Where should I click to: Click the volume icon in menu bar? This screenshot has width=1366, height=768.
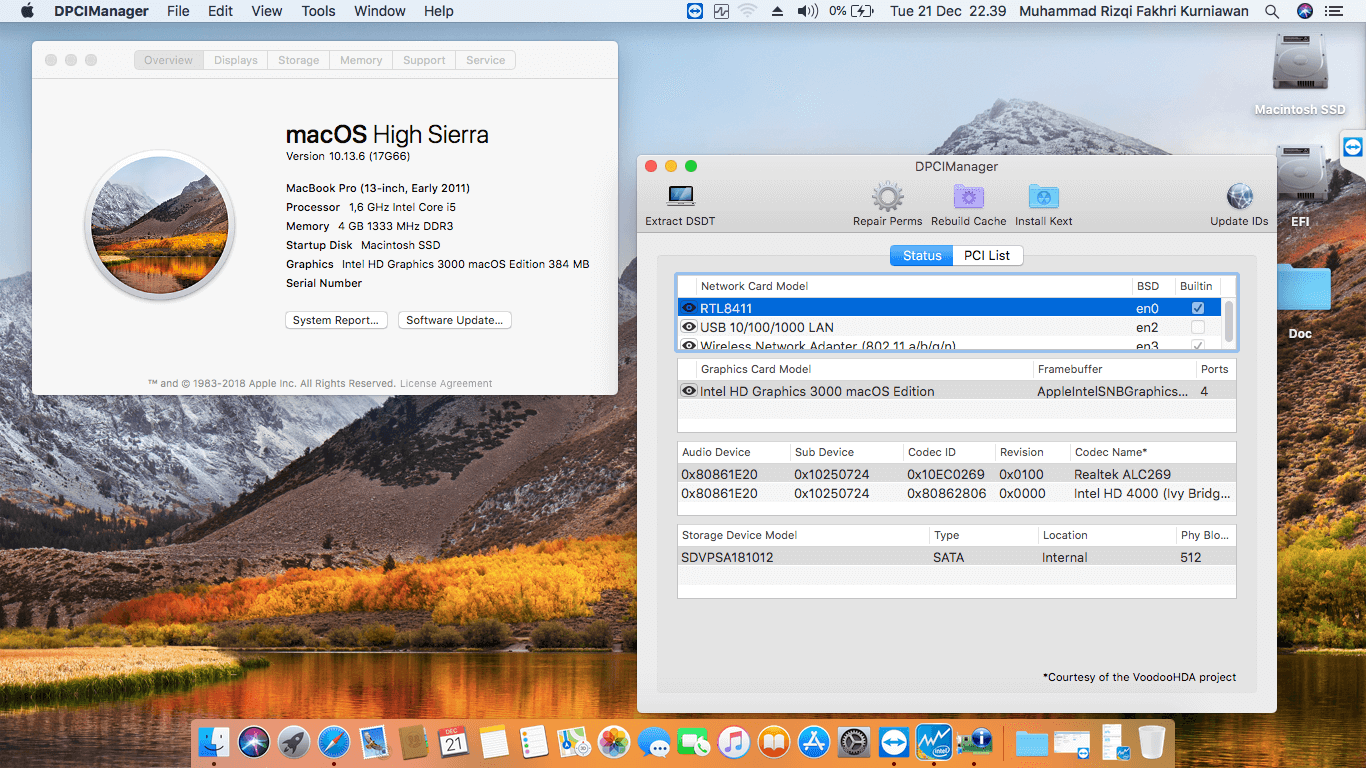pyautogui.click(x=807, y=11)
